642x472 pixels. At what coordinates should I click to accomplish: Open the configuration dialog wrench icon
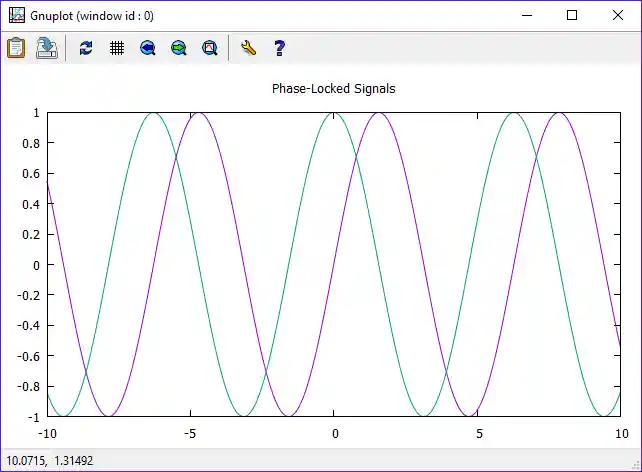click(249, 47)
